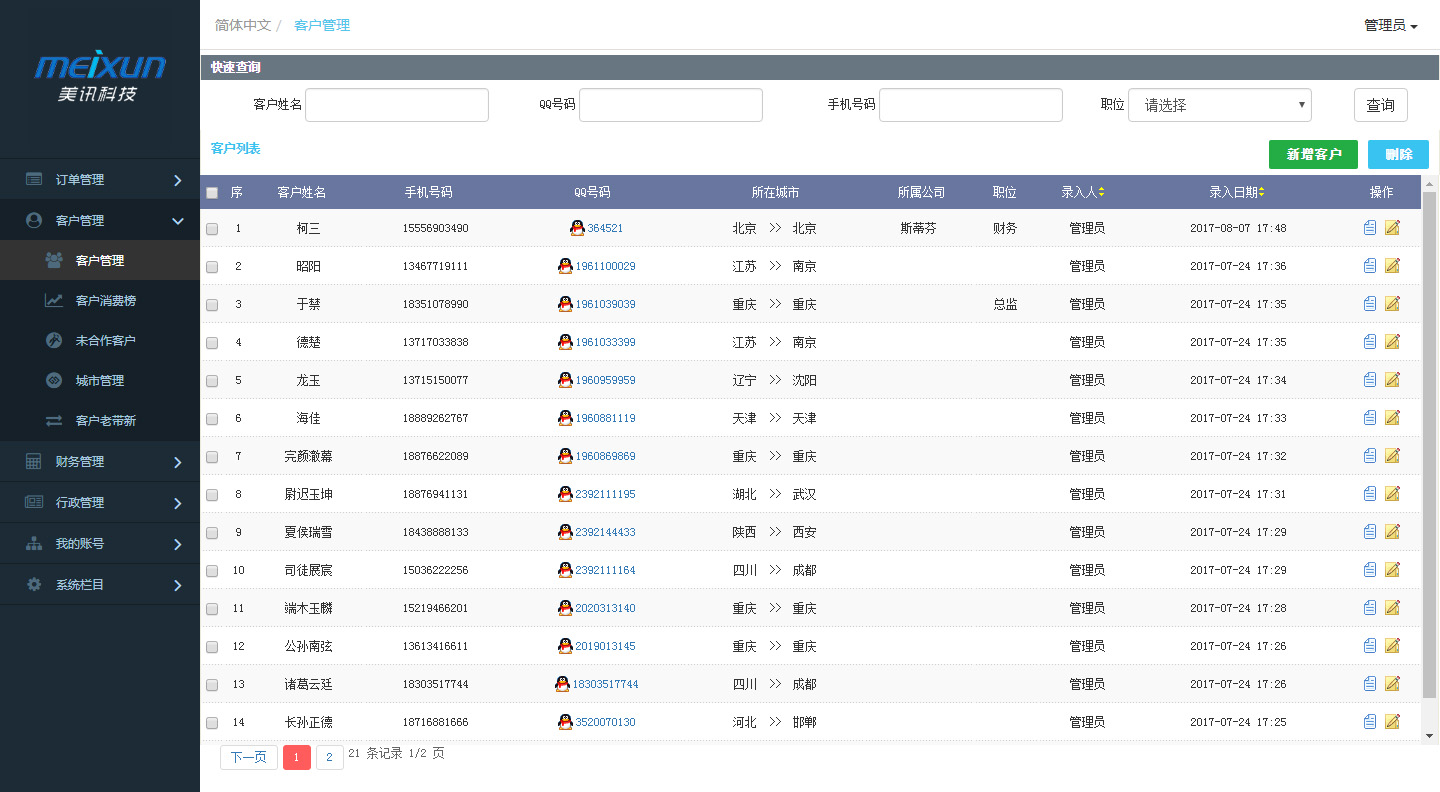Open view-details icon for 公孙南弦 row

point(1370,646)
